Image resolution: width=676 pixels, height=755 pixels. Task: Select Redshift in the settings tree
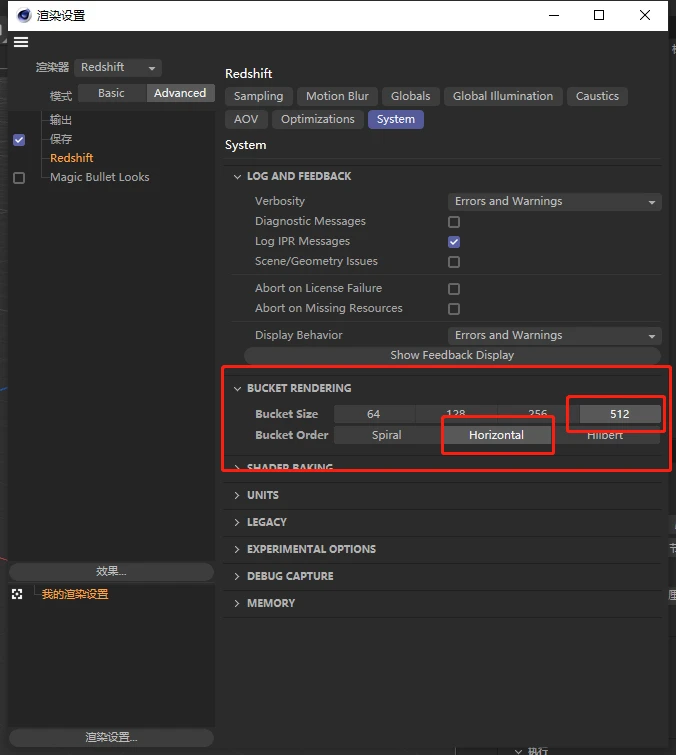pos(72,158)
